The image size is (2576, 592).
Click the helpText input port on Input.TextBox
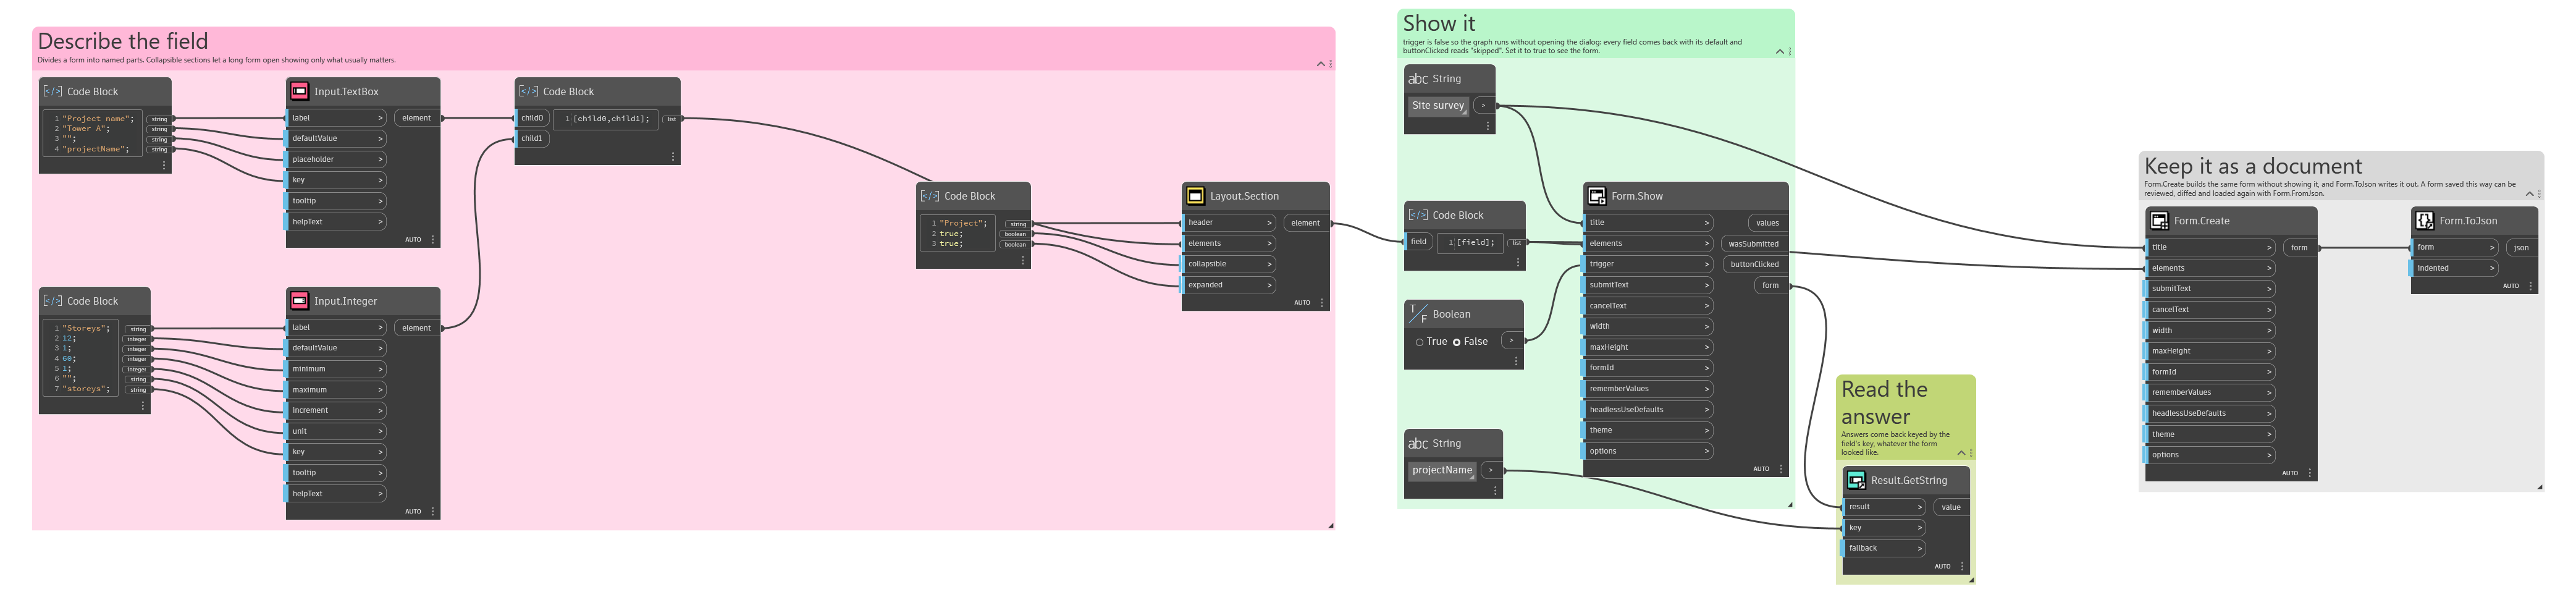click(x=336, y=222)
